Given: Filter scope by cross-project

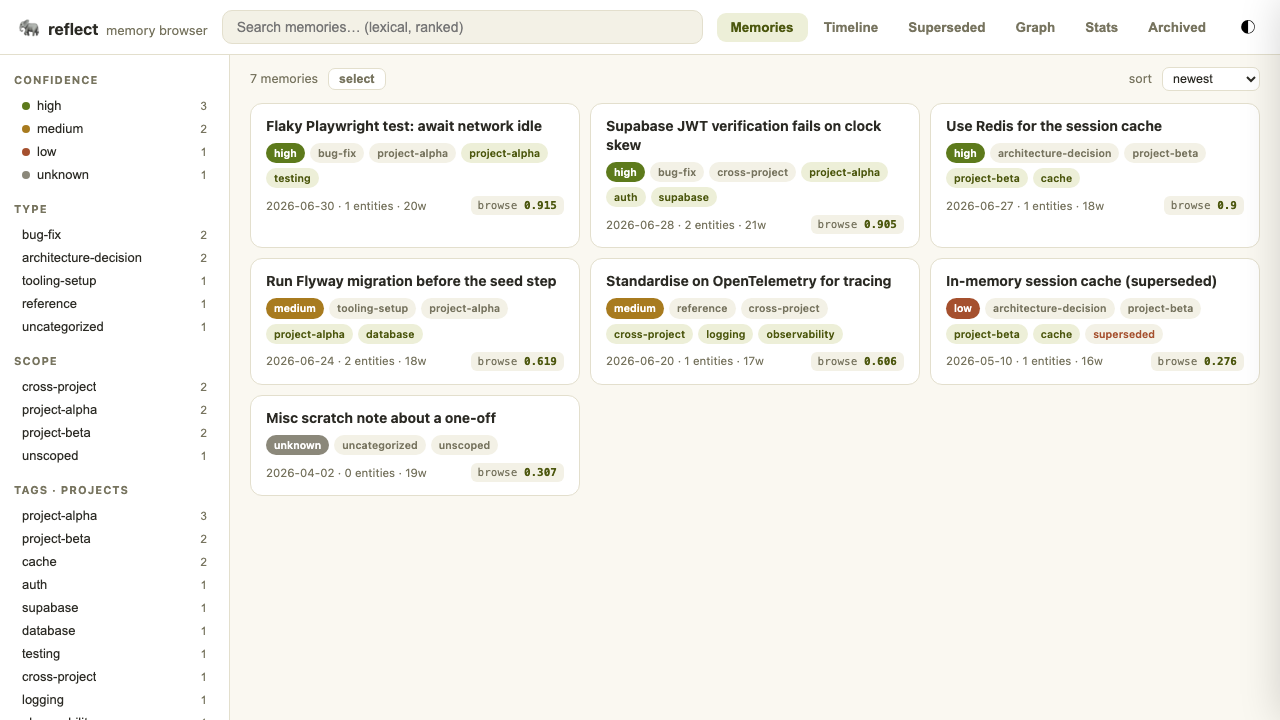Looking at the screenshot, I should click(x=114, y=387).
